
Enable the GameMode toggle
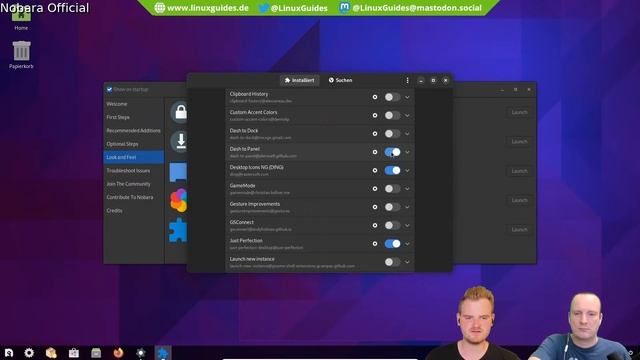coord(392,189)
